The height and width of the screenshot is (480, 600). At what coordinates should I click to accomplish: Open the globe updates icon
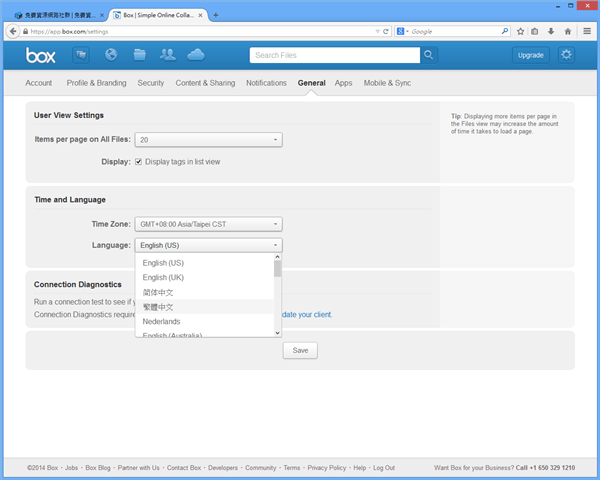(x=111, y=54)
